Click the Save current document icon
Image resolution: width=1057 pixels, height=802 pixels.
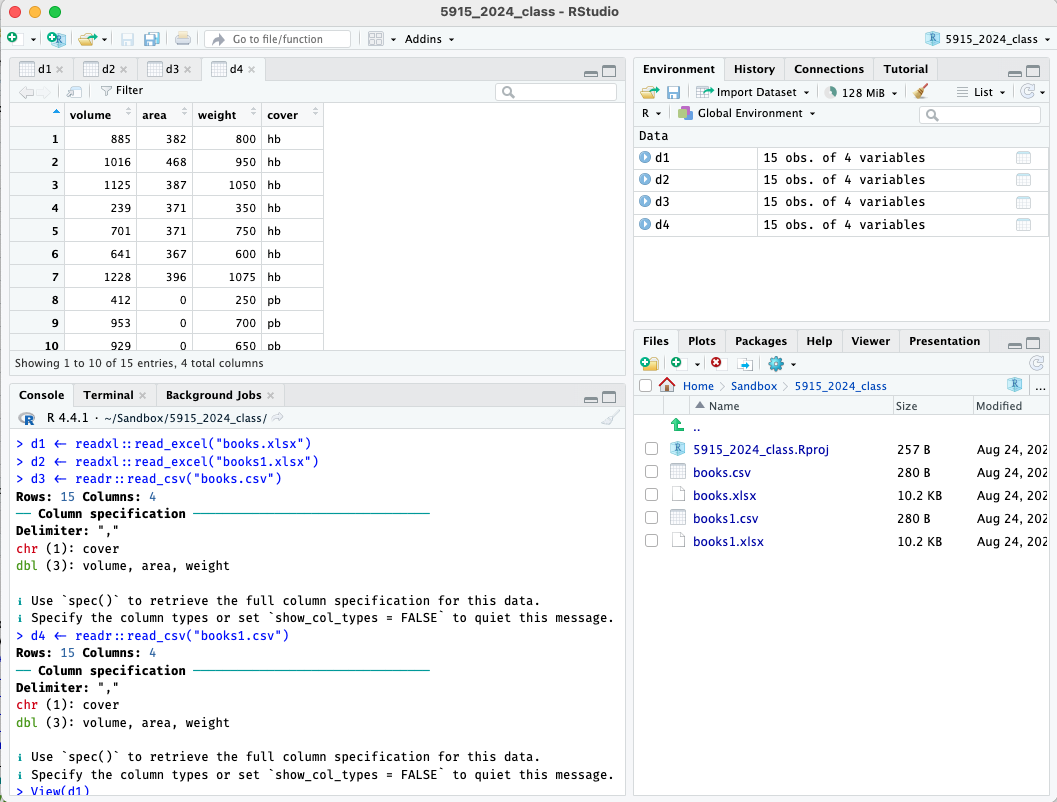127,39
